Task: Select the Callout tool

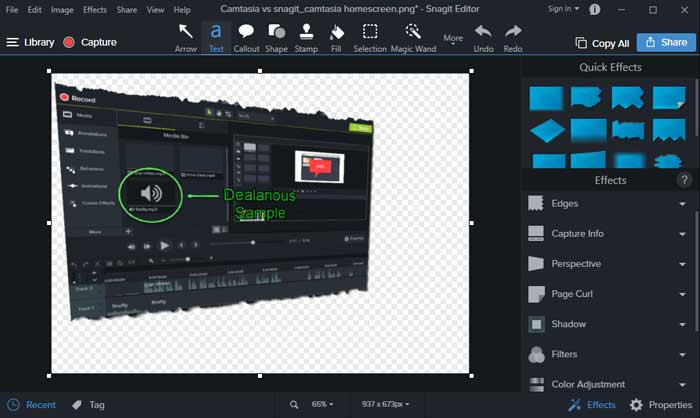Action: [246, 38]
